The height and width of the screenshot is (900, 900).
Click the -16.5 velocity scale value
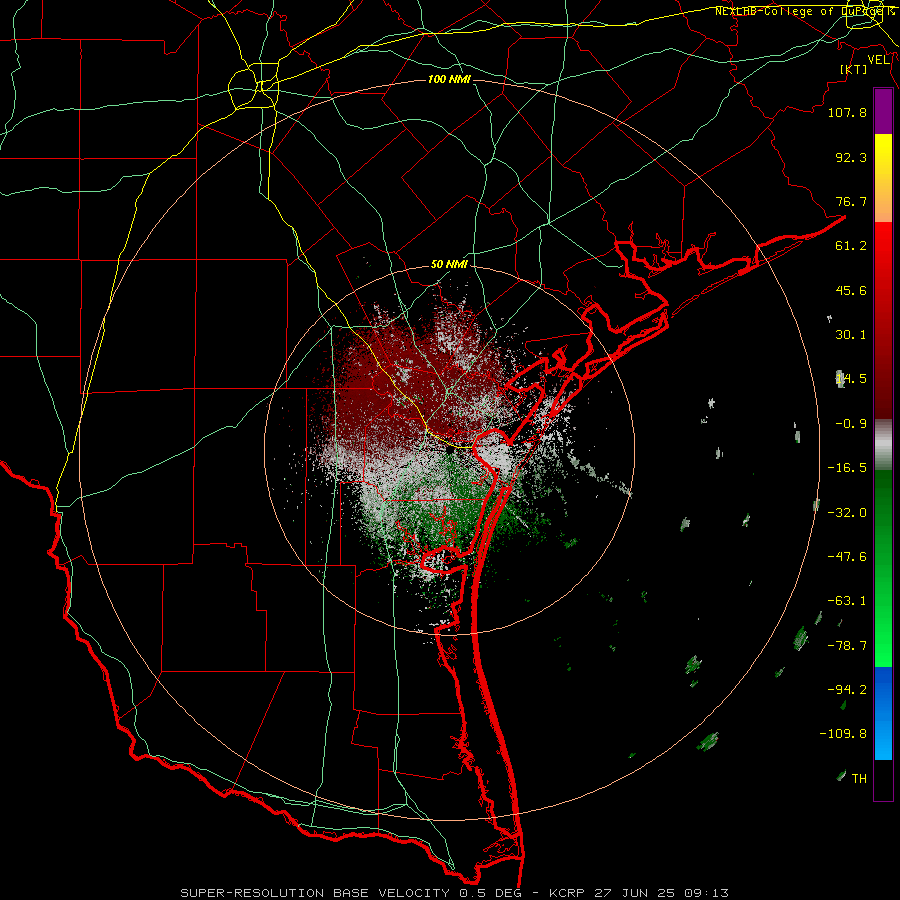tap(847, 468)
